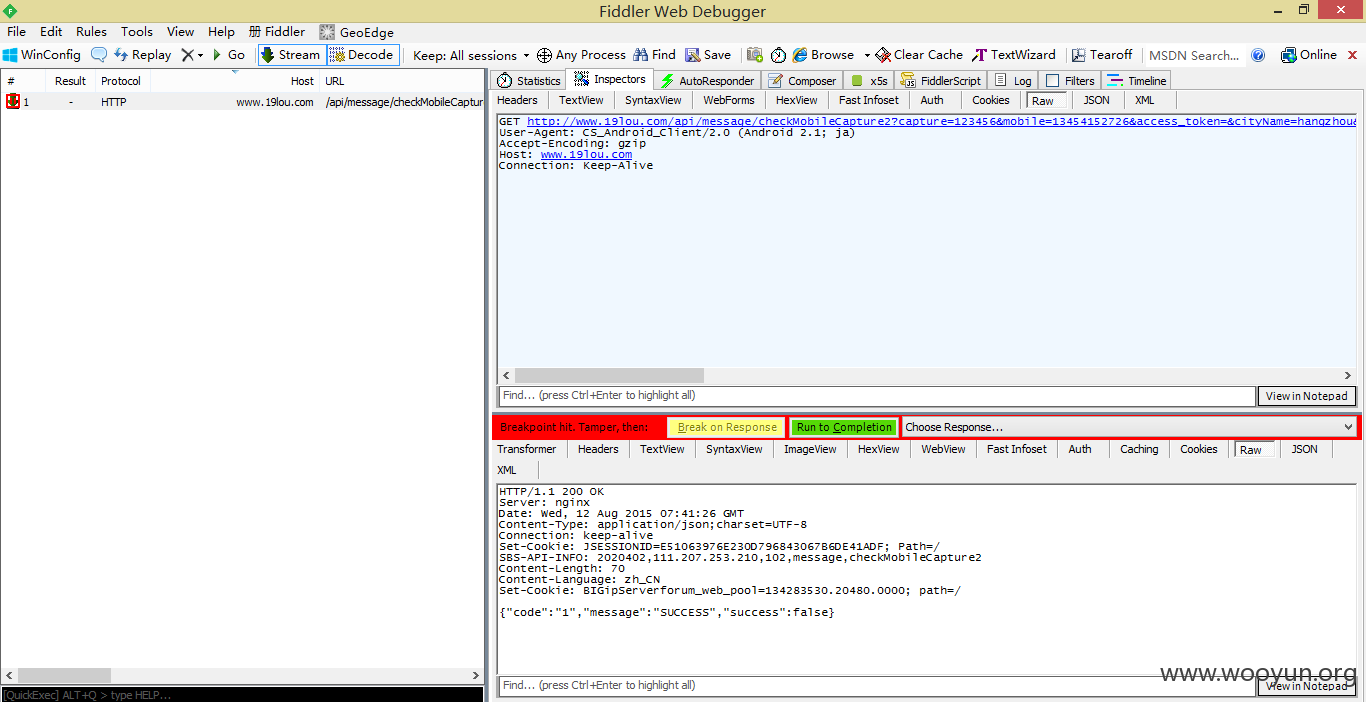Image resolution: width=1366 pixels, height=702 pixels.
Task: Open the Timeline tab
Action: click(1136, 81)
